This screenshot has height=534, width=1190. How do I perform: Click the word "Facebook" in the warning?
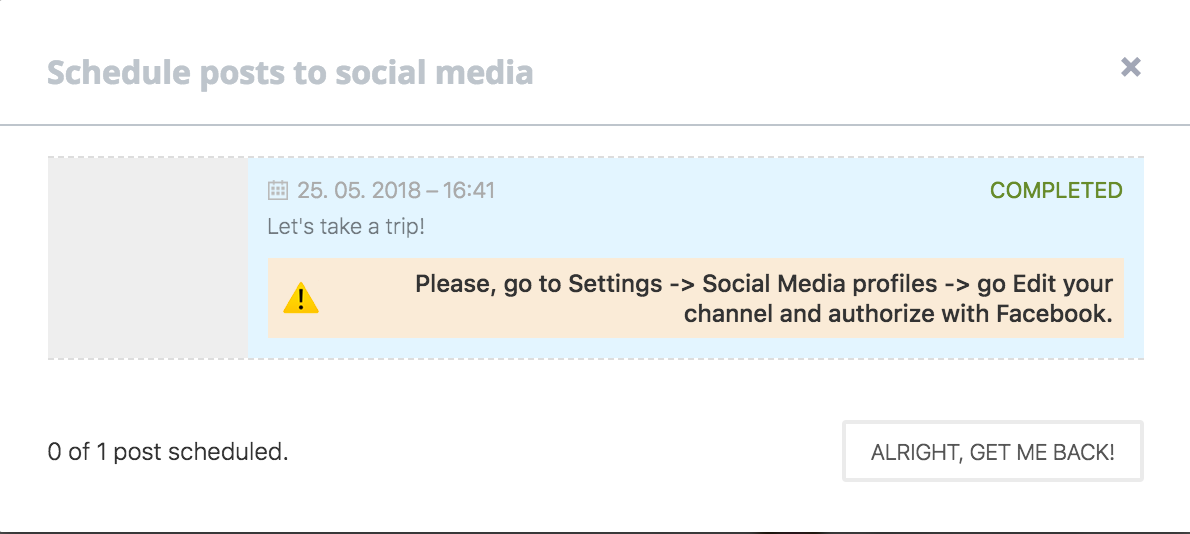point(1053,314)
